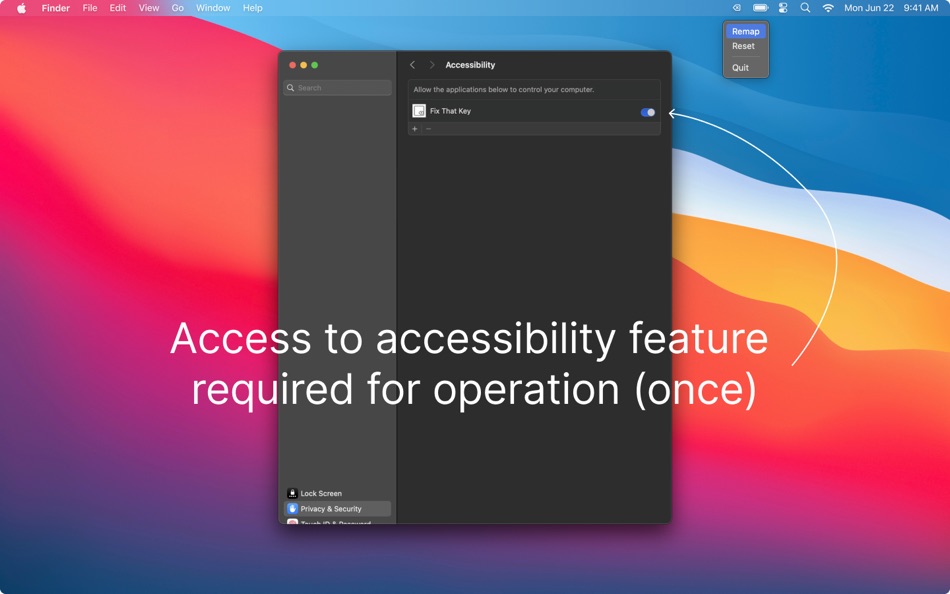
Task: Click the Search field in System Settings
Action: [335, 87]
